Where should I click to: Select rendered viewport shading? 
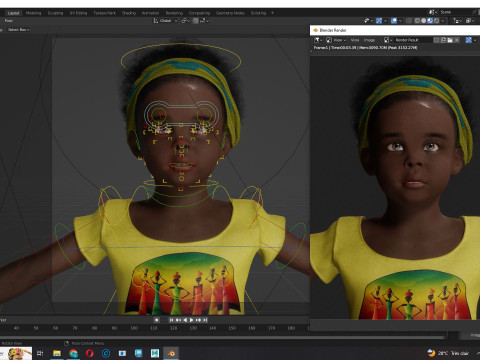coord(436,21)
